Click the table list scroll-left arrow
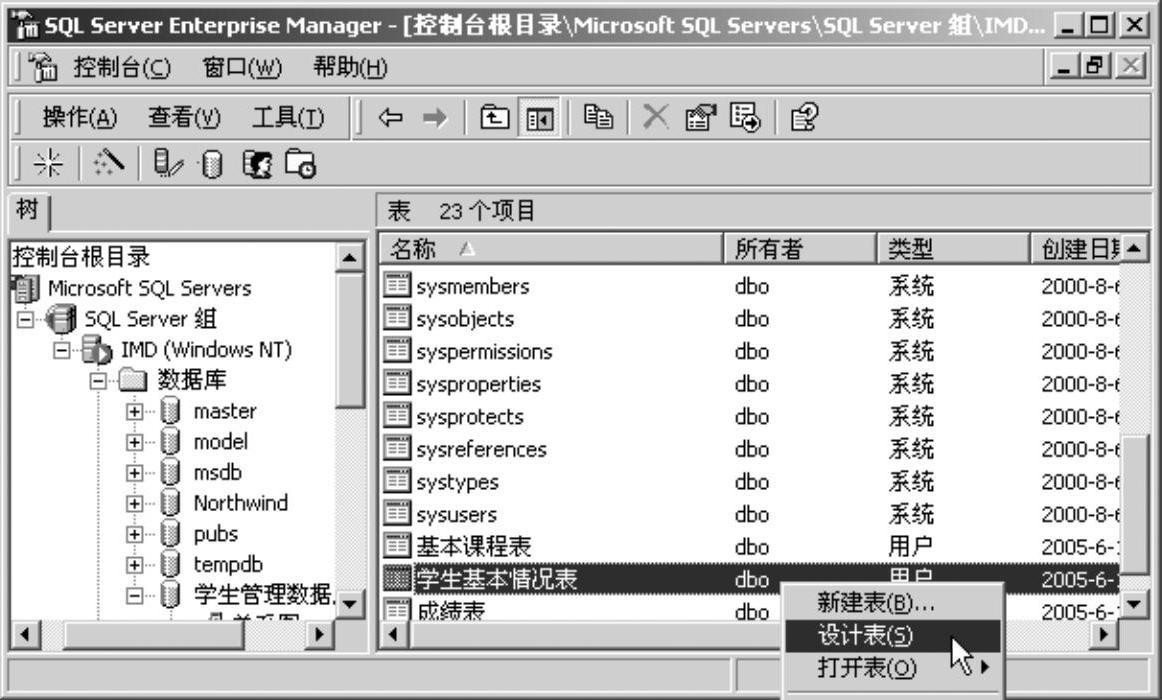This screenshot has width=1162, height=700. pos(394,634)
